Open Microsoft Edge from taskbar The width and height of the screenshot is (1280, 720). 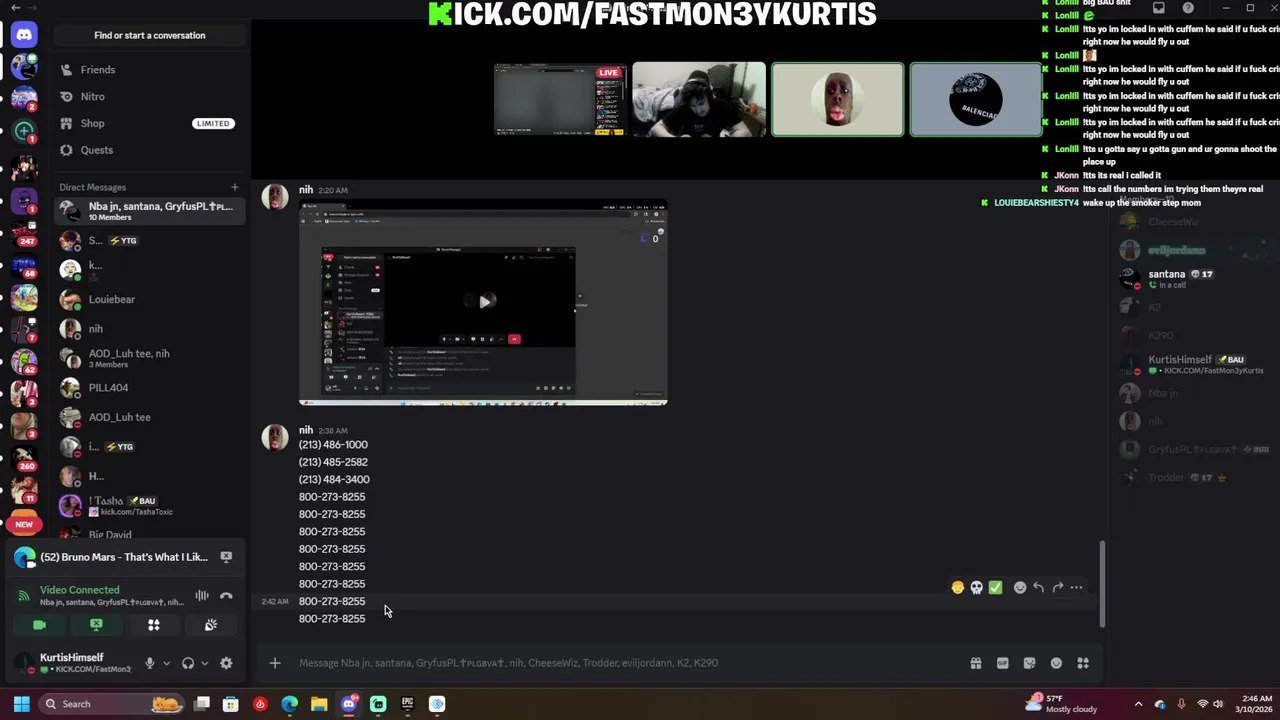(290, 704)
